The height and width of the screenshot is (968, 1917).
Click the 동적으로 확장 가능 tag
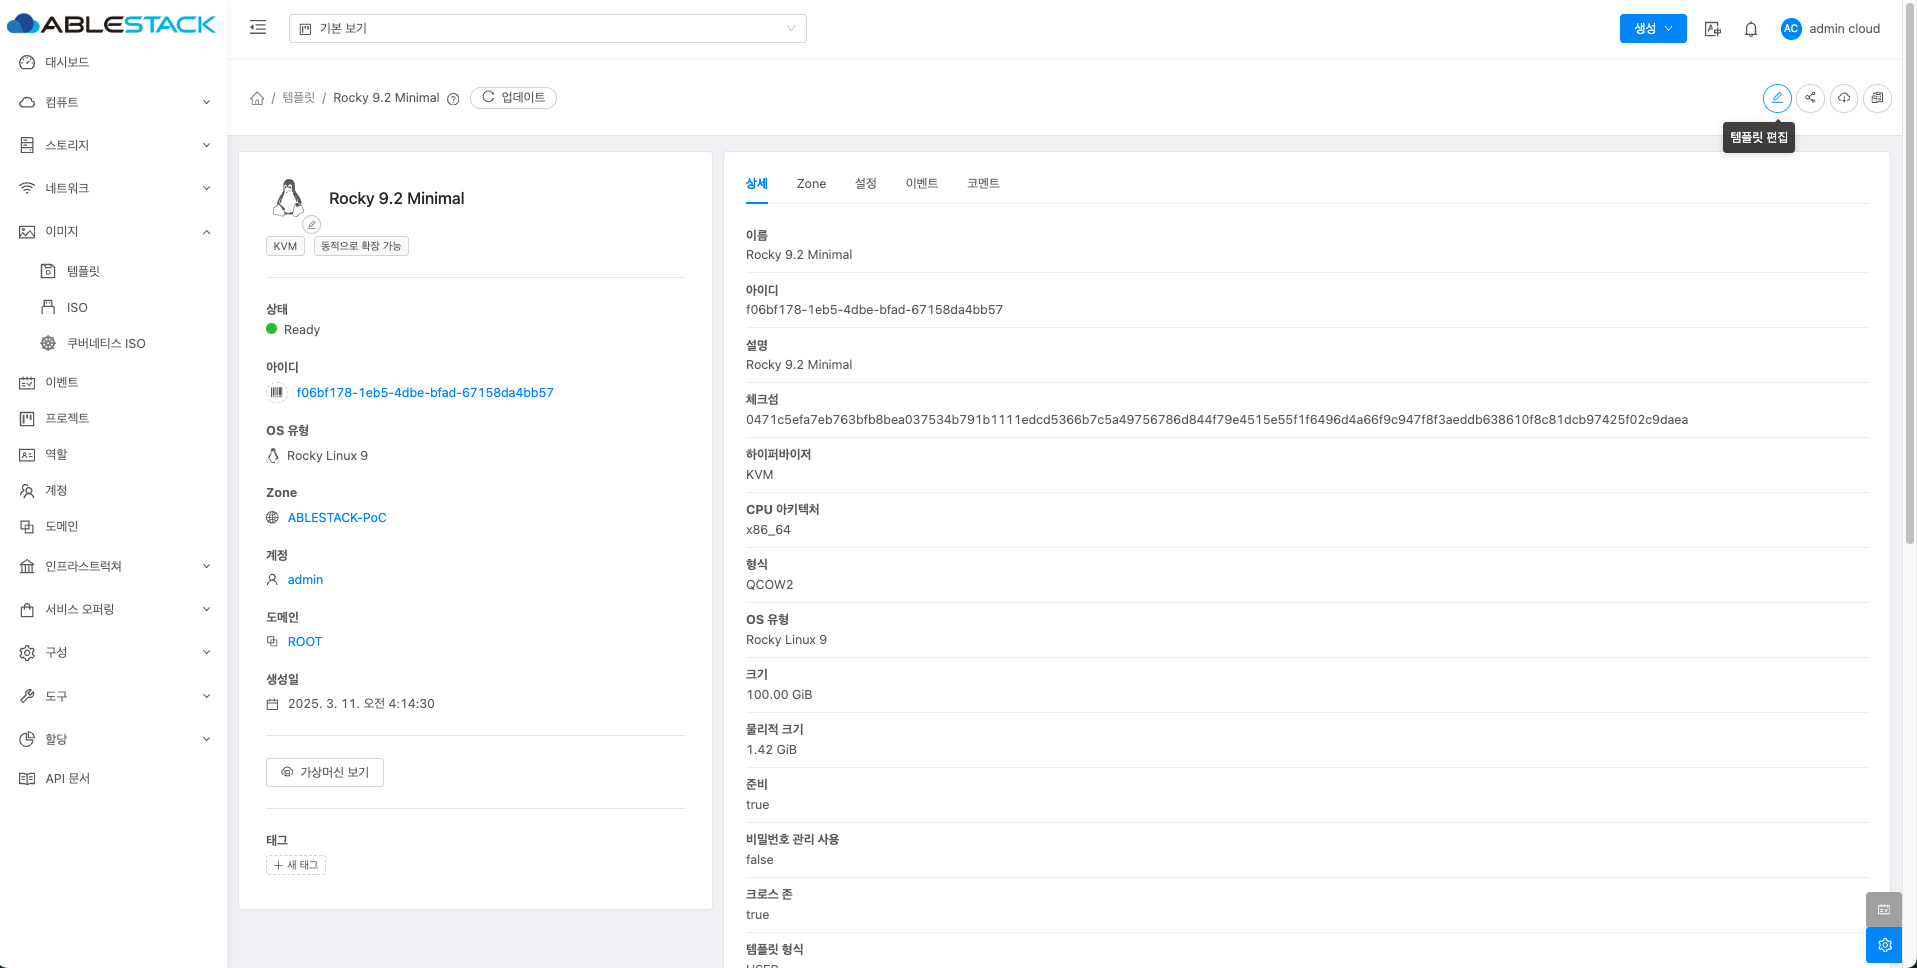tap(361, 246)
